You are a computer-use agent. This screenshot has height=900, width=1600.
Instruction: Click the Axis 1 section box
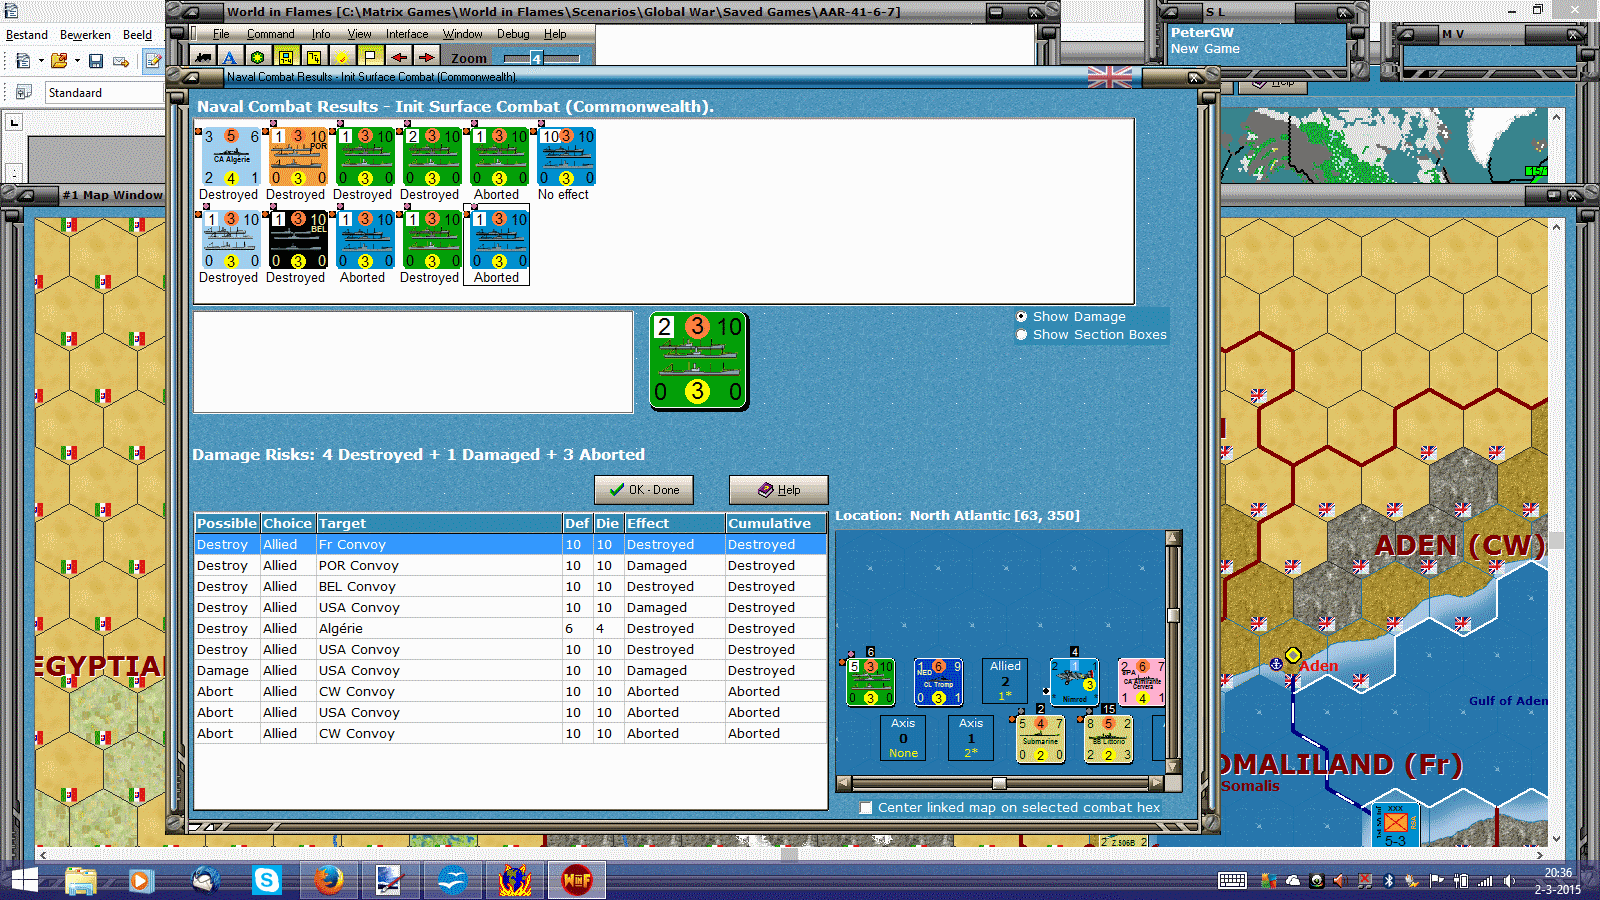click(971, 738)
